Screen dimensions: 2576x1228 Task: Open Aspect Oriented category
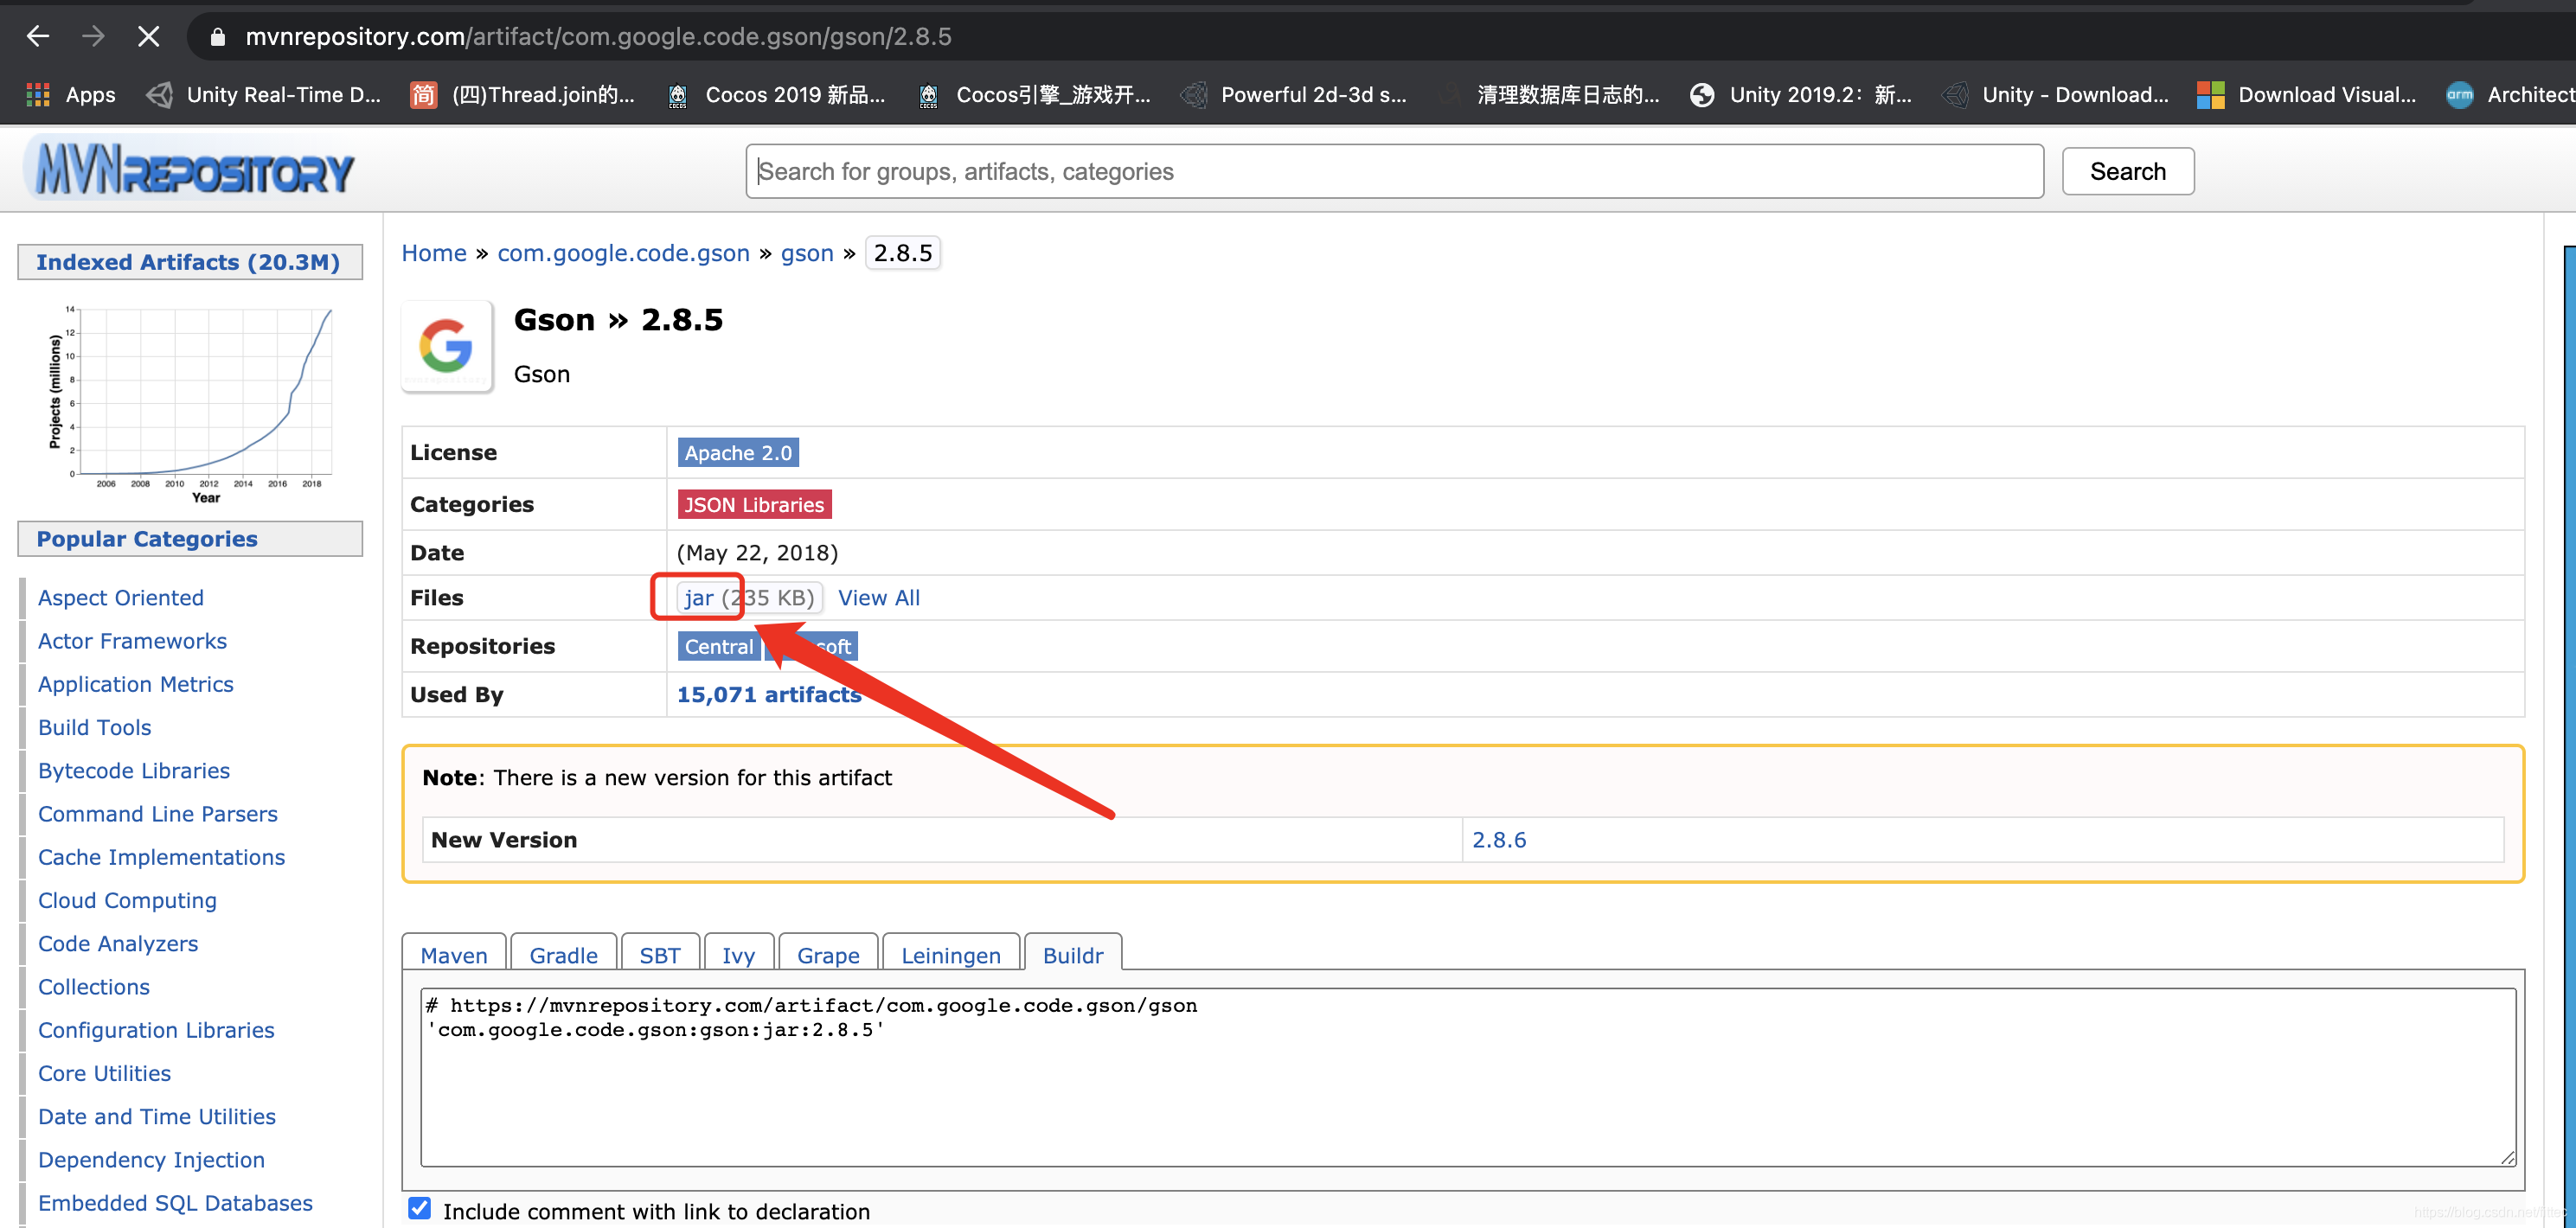(120, 598)
